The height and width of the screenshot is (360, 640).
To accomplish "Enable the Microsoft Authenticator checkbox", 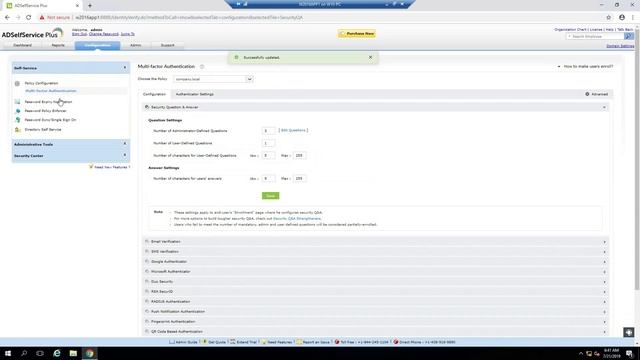I will (147, 271).
